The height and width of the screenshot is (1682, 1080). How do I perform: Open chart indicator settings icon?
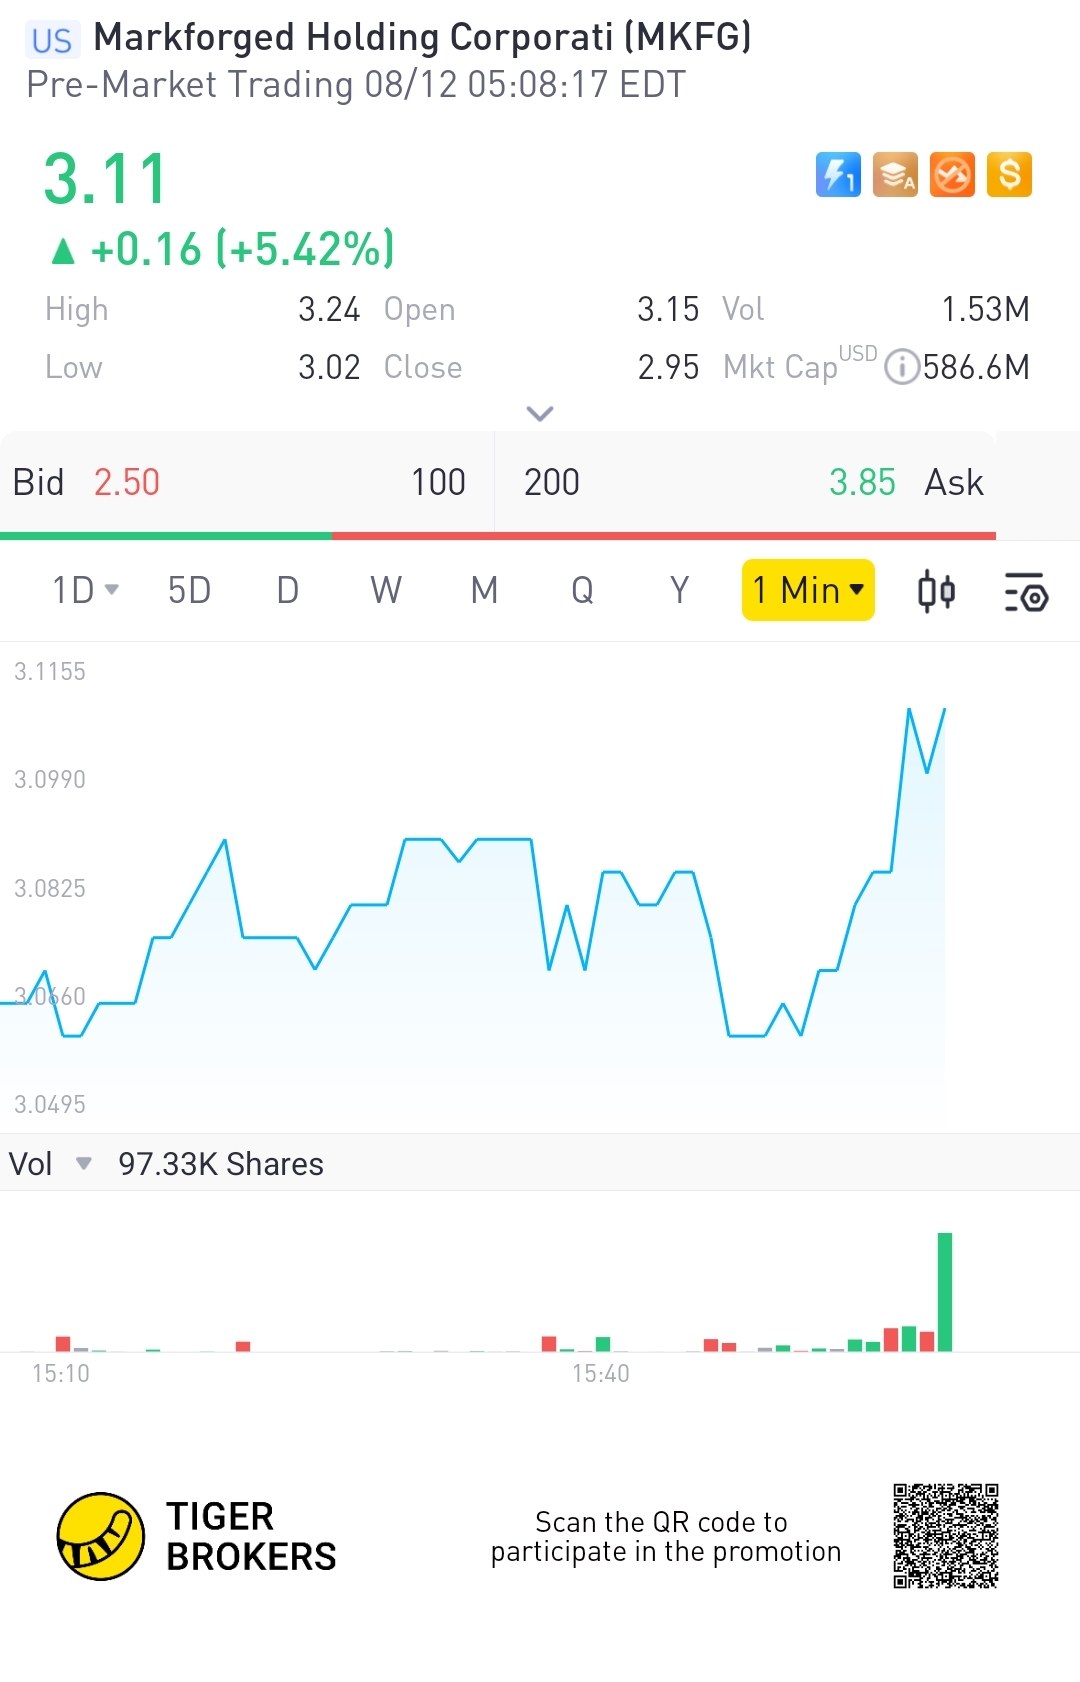1025,591
